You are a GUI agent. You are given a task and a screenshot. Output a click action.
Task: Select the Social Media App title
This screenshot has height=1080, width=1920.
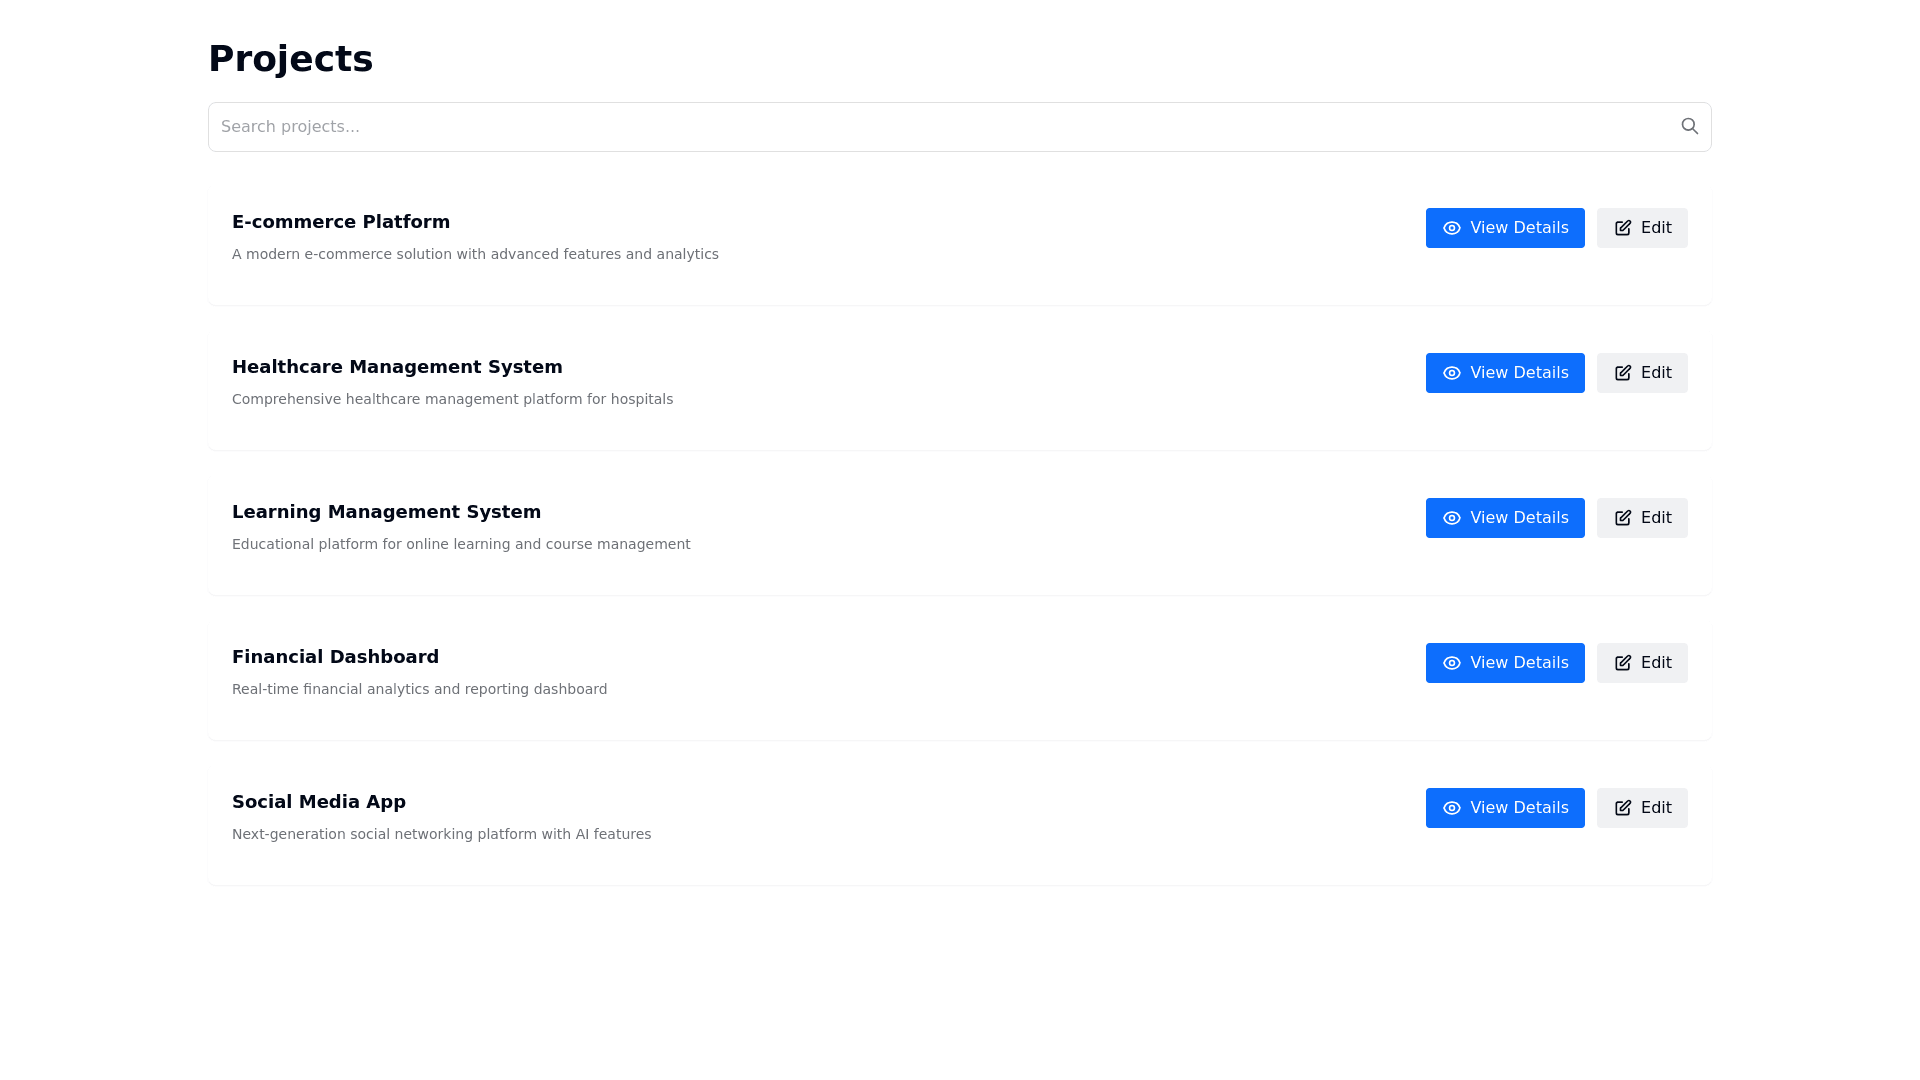click(x=319, y=802)
